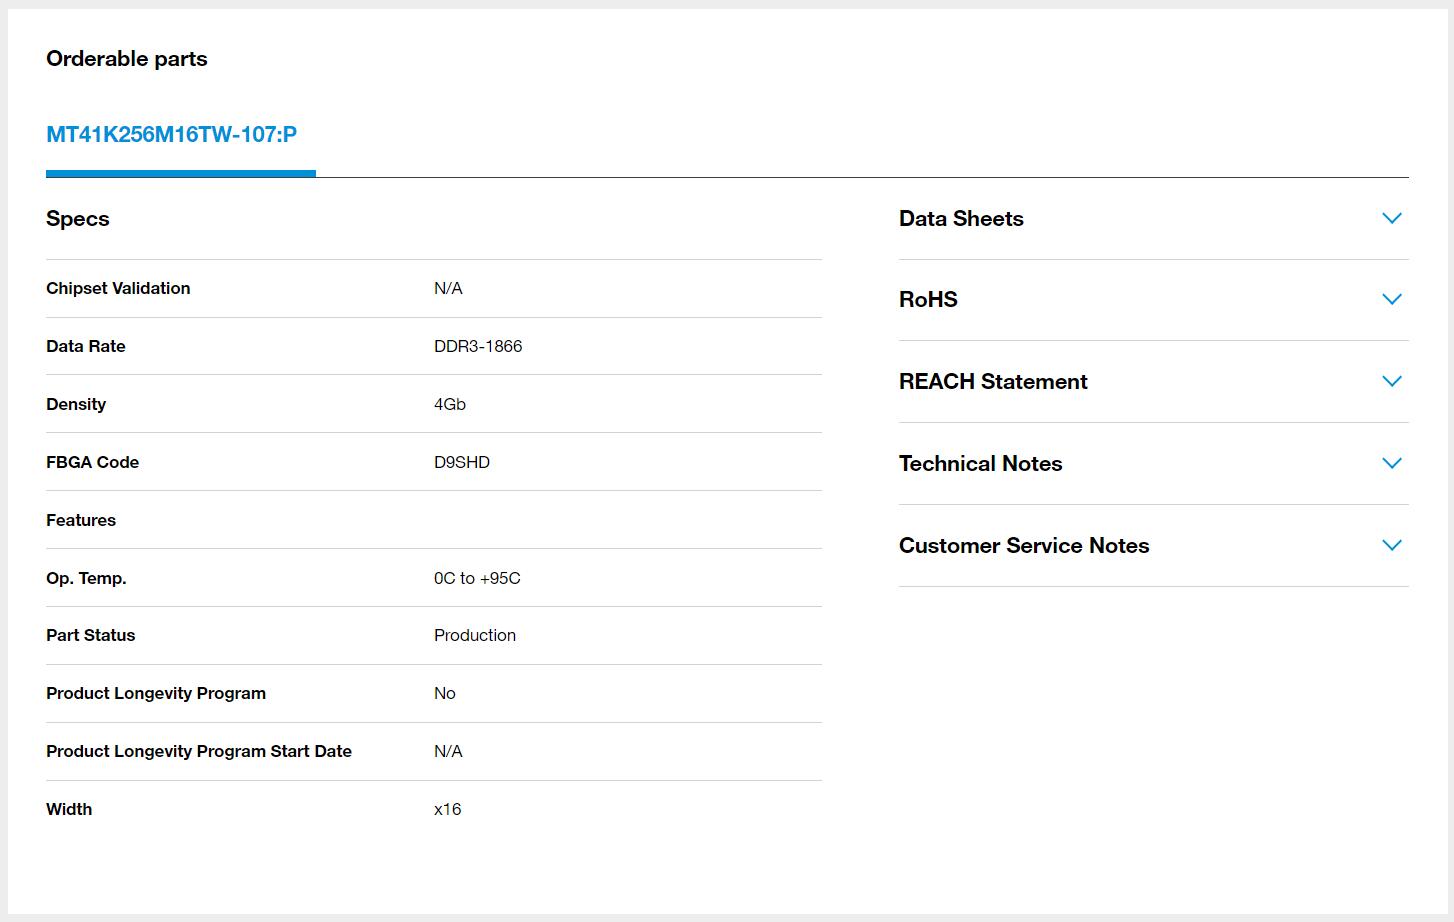Click the Specs section heading
Screen dimensions: 1454x922
point(78,219)
